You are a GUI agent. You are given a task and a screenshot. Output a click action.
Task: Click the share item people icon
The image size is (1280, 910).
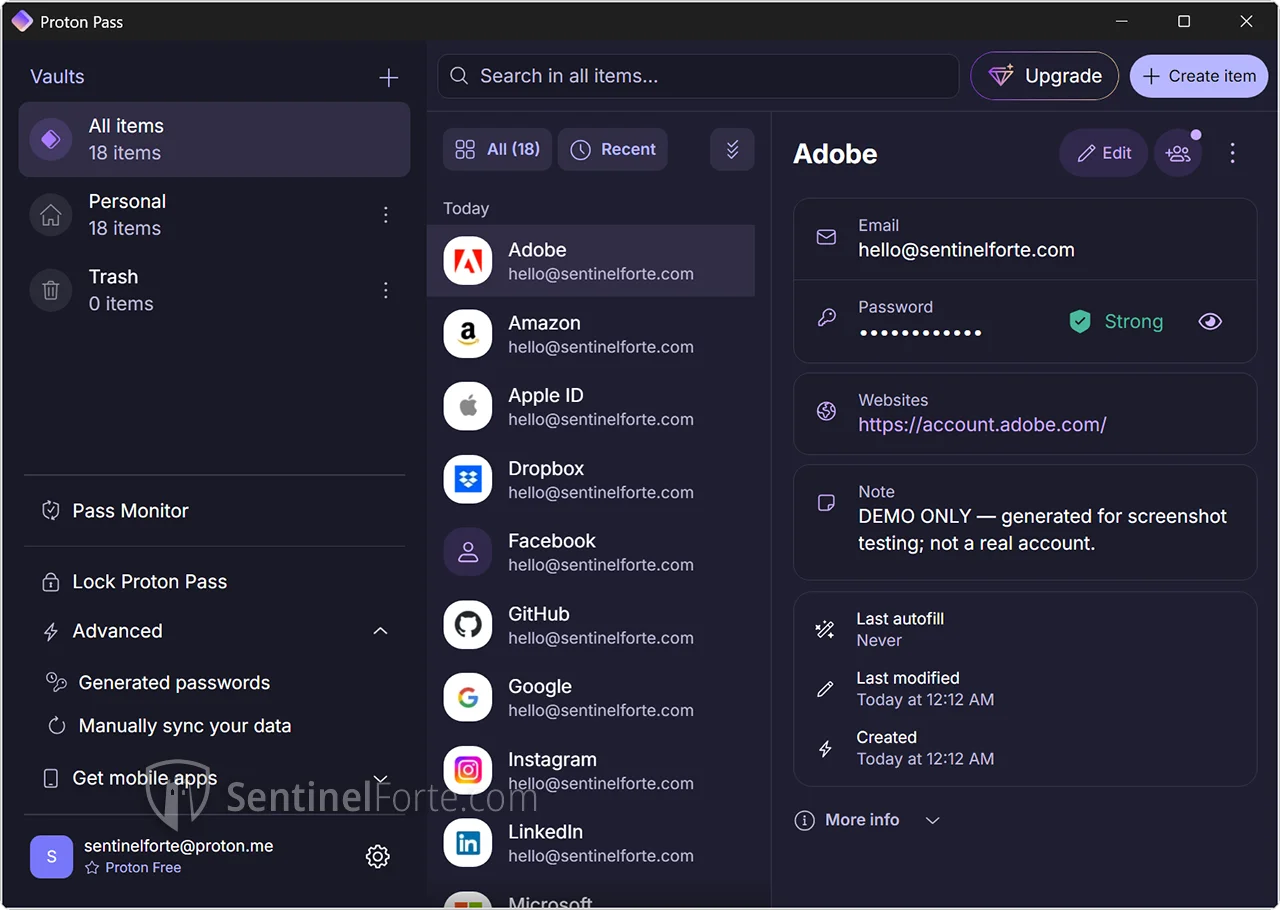click(x=1178, y=153)
